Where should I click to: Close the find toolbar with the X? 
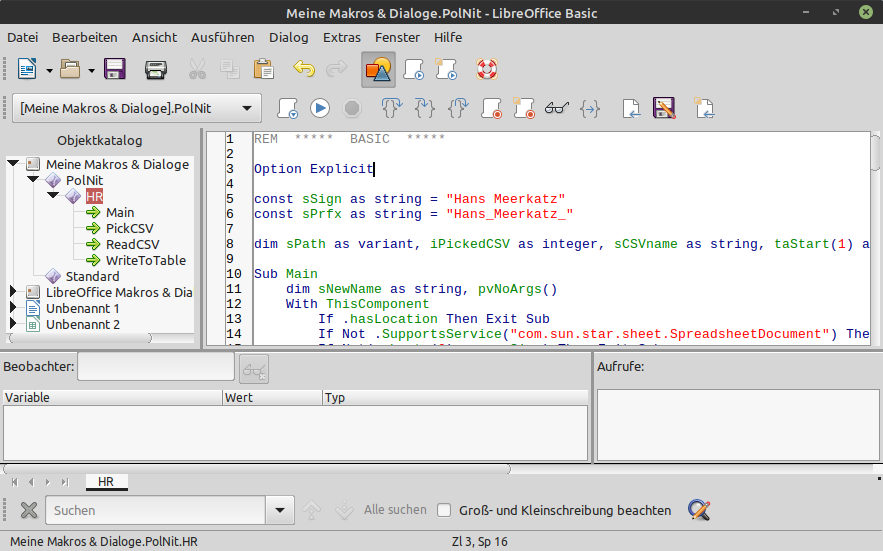click(x=29, y=510)
